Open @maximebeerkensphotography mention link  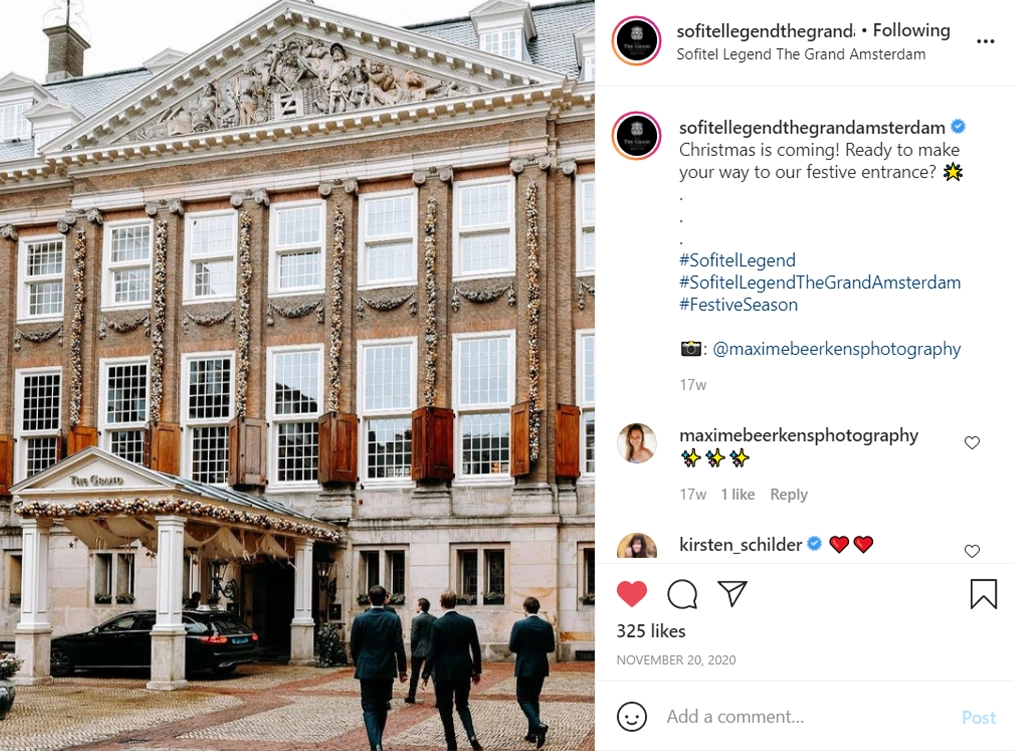pyautogui.click(x=837, y=349)
